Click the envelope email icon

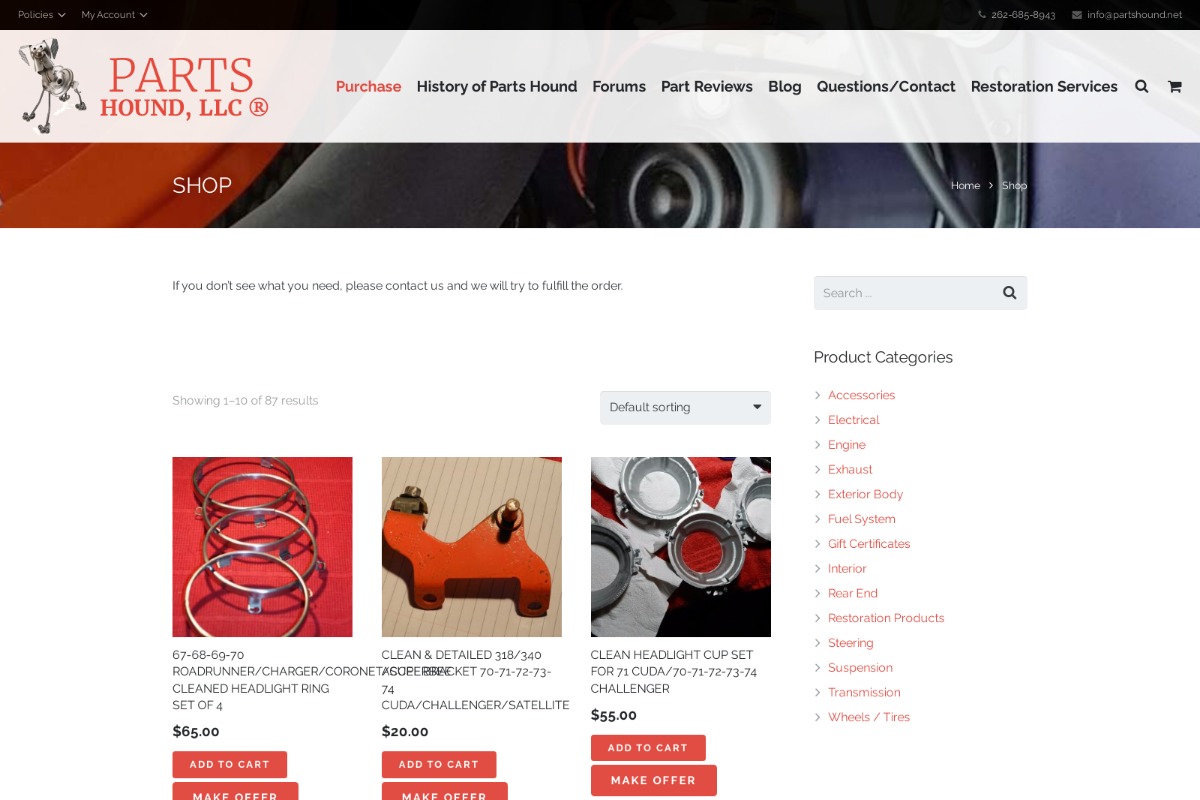[1077, 15]
